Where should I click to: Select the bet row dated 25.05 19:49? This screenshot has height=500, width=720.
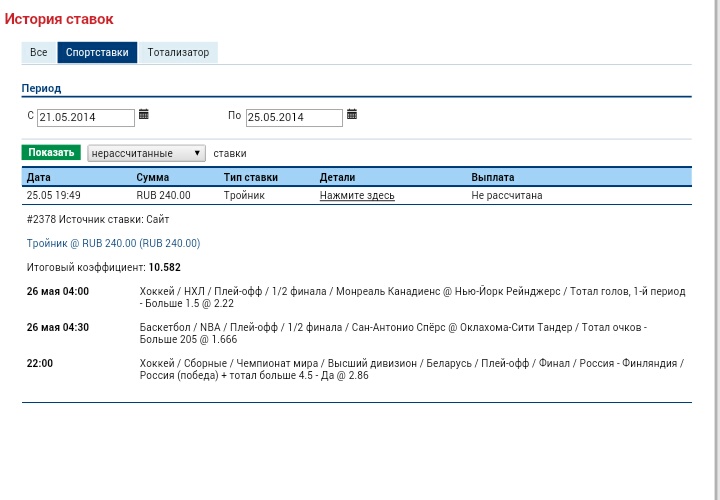click(x=54, y=196)
